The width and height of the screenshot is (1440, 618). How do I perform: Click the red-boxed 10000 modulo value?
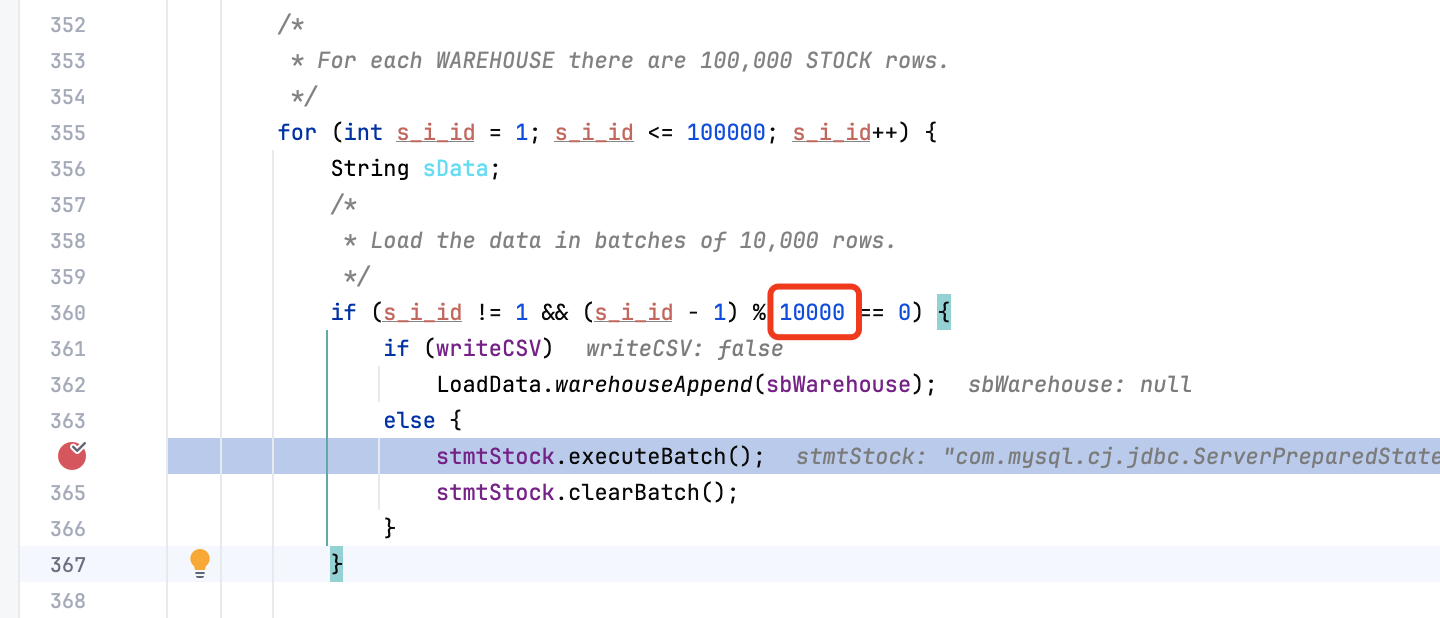coord(812,313)
